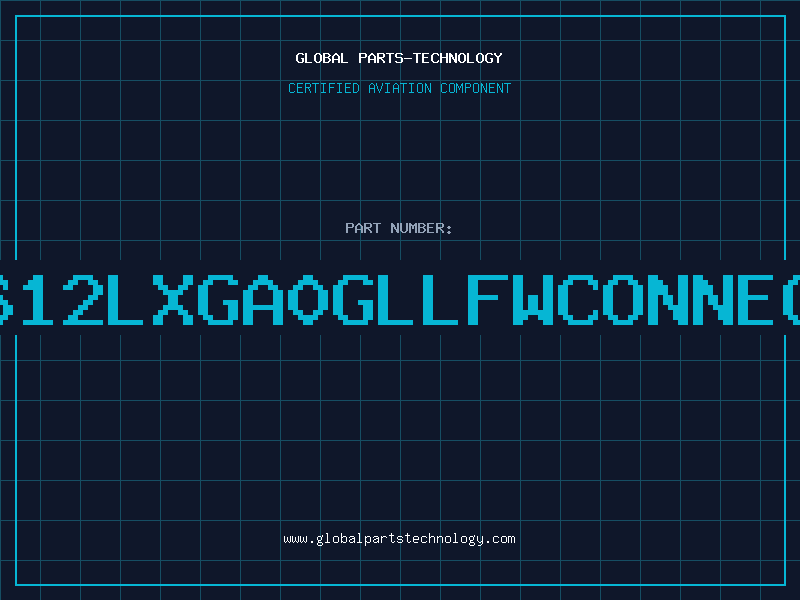This screenshot has width=800, height=600.
Task: Select the CERTIFIED AVIATION COMPONENT subtitle
Action: click(x=399, y=88)
